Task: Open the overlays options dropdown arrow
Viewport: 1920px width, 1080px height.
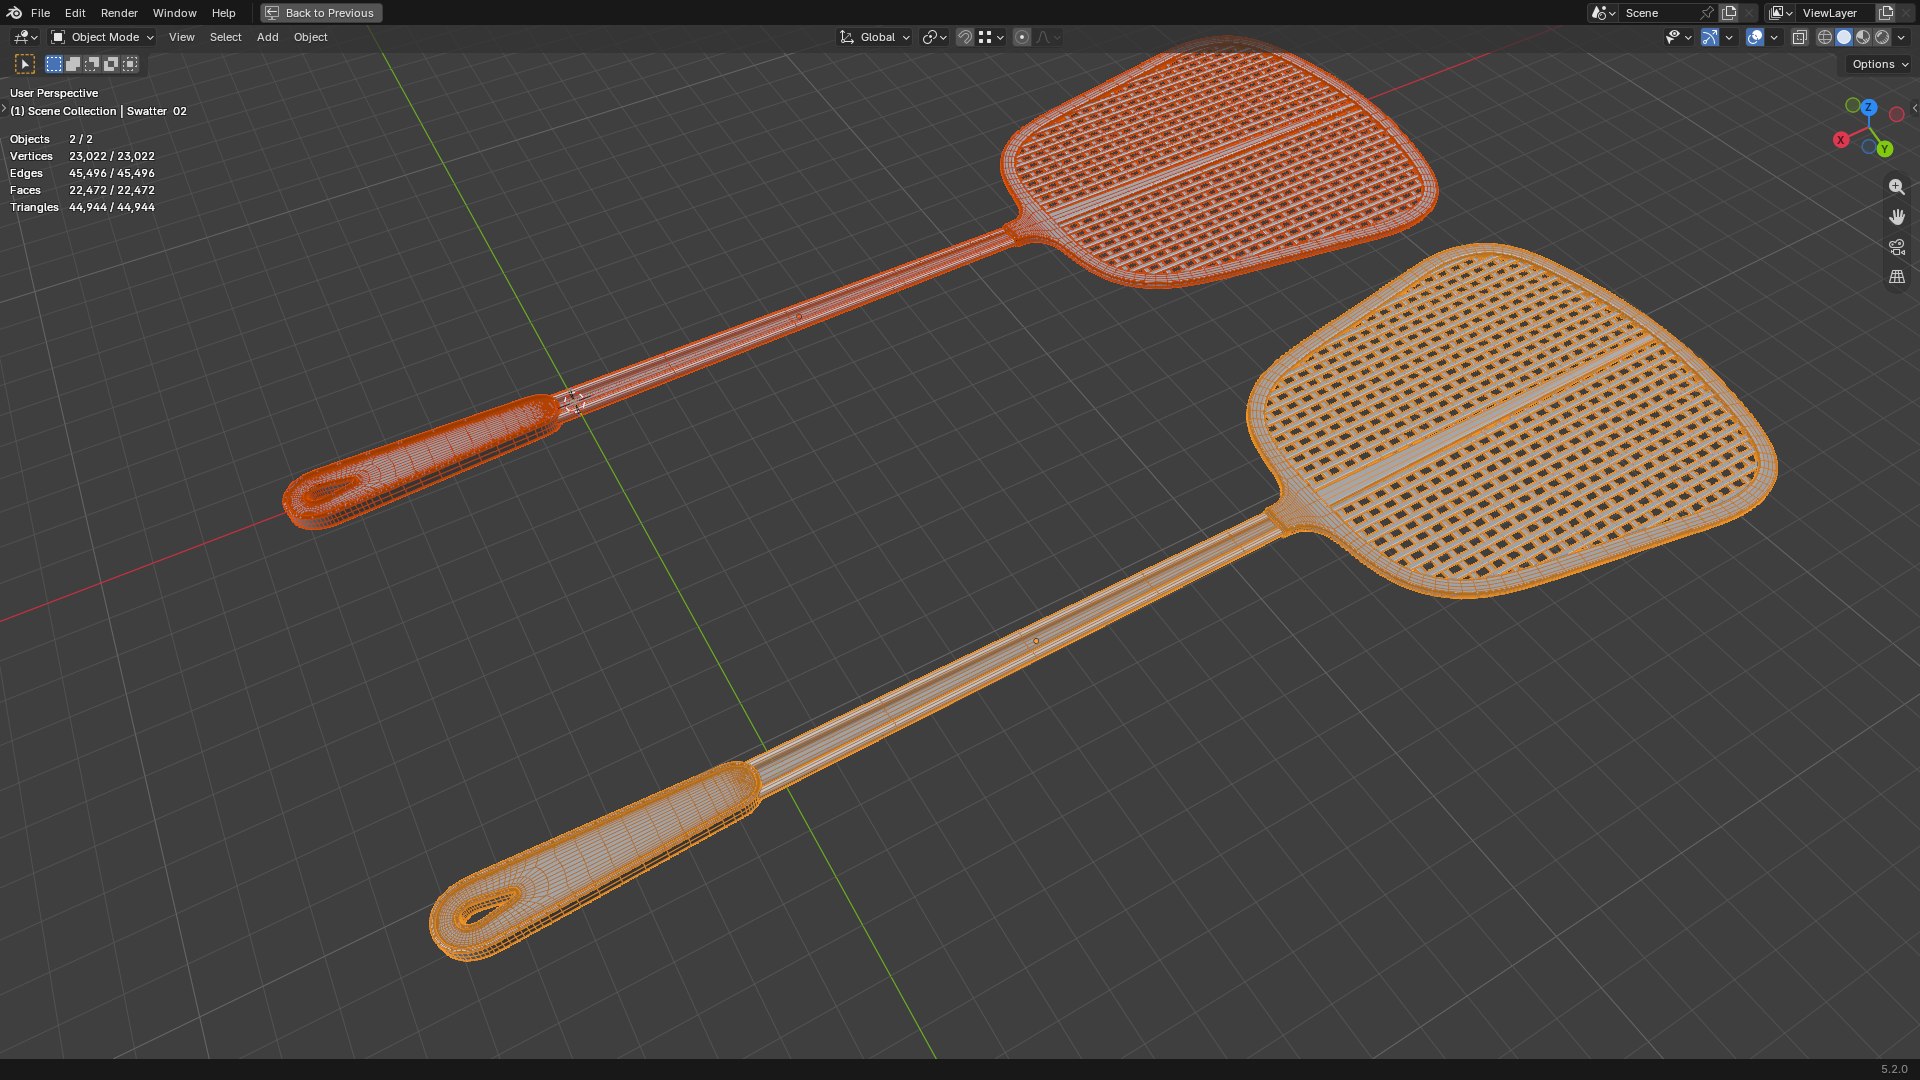Action: point(1774,37)
